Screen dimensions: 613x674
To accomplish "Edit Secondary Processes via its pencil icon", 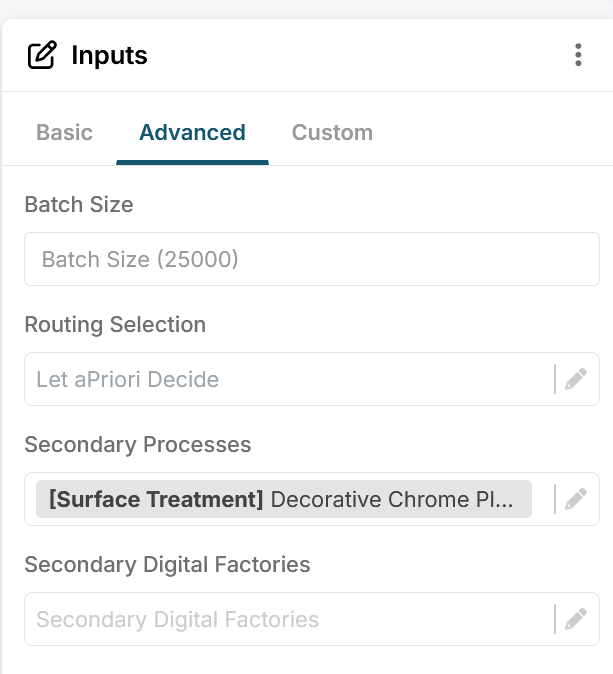I will tap(576, 499).
